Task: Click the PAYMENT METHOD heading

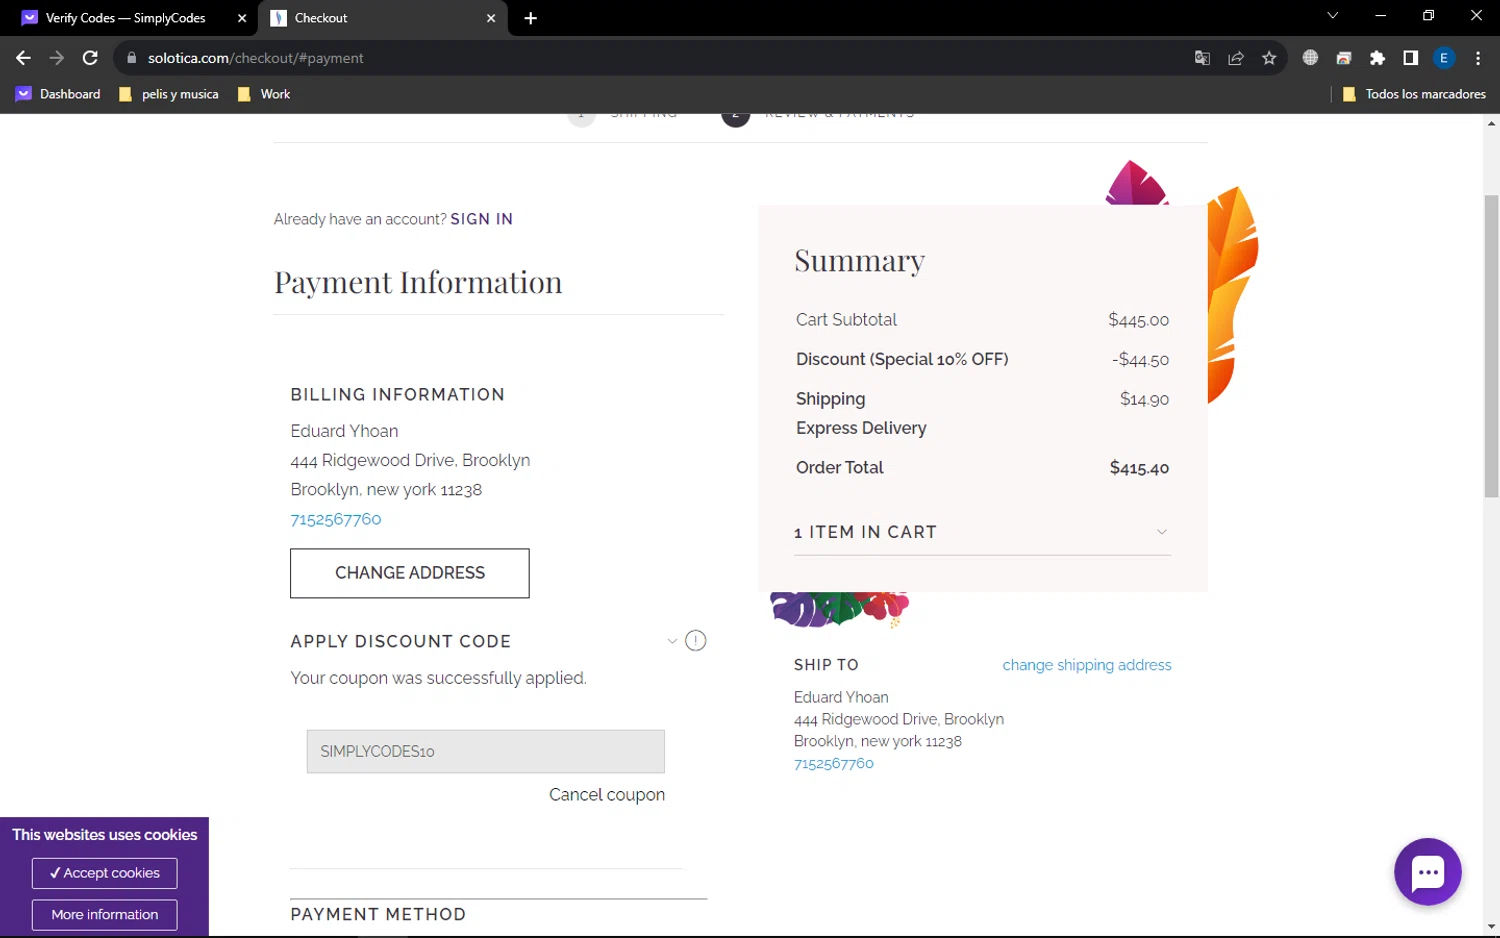Action: tap(378, 914)
